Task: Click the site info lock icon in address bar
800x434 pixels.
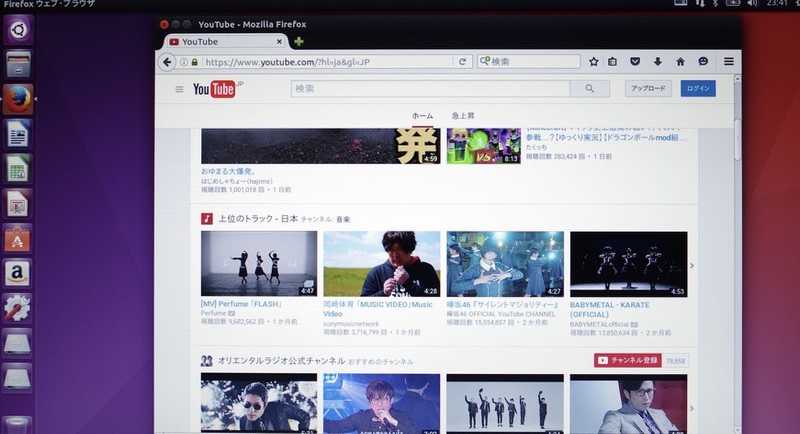Action: click(194, 62)
